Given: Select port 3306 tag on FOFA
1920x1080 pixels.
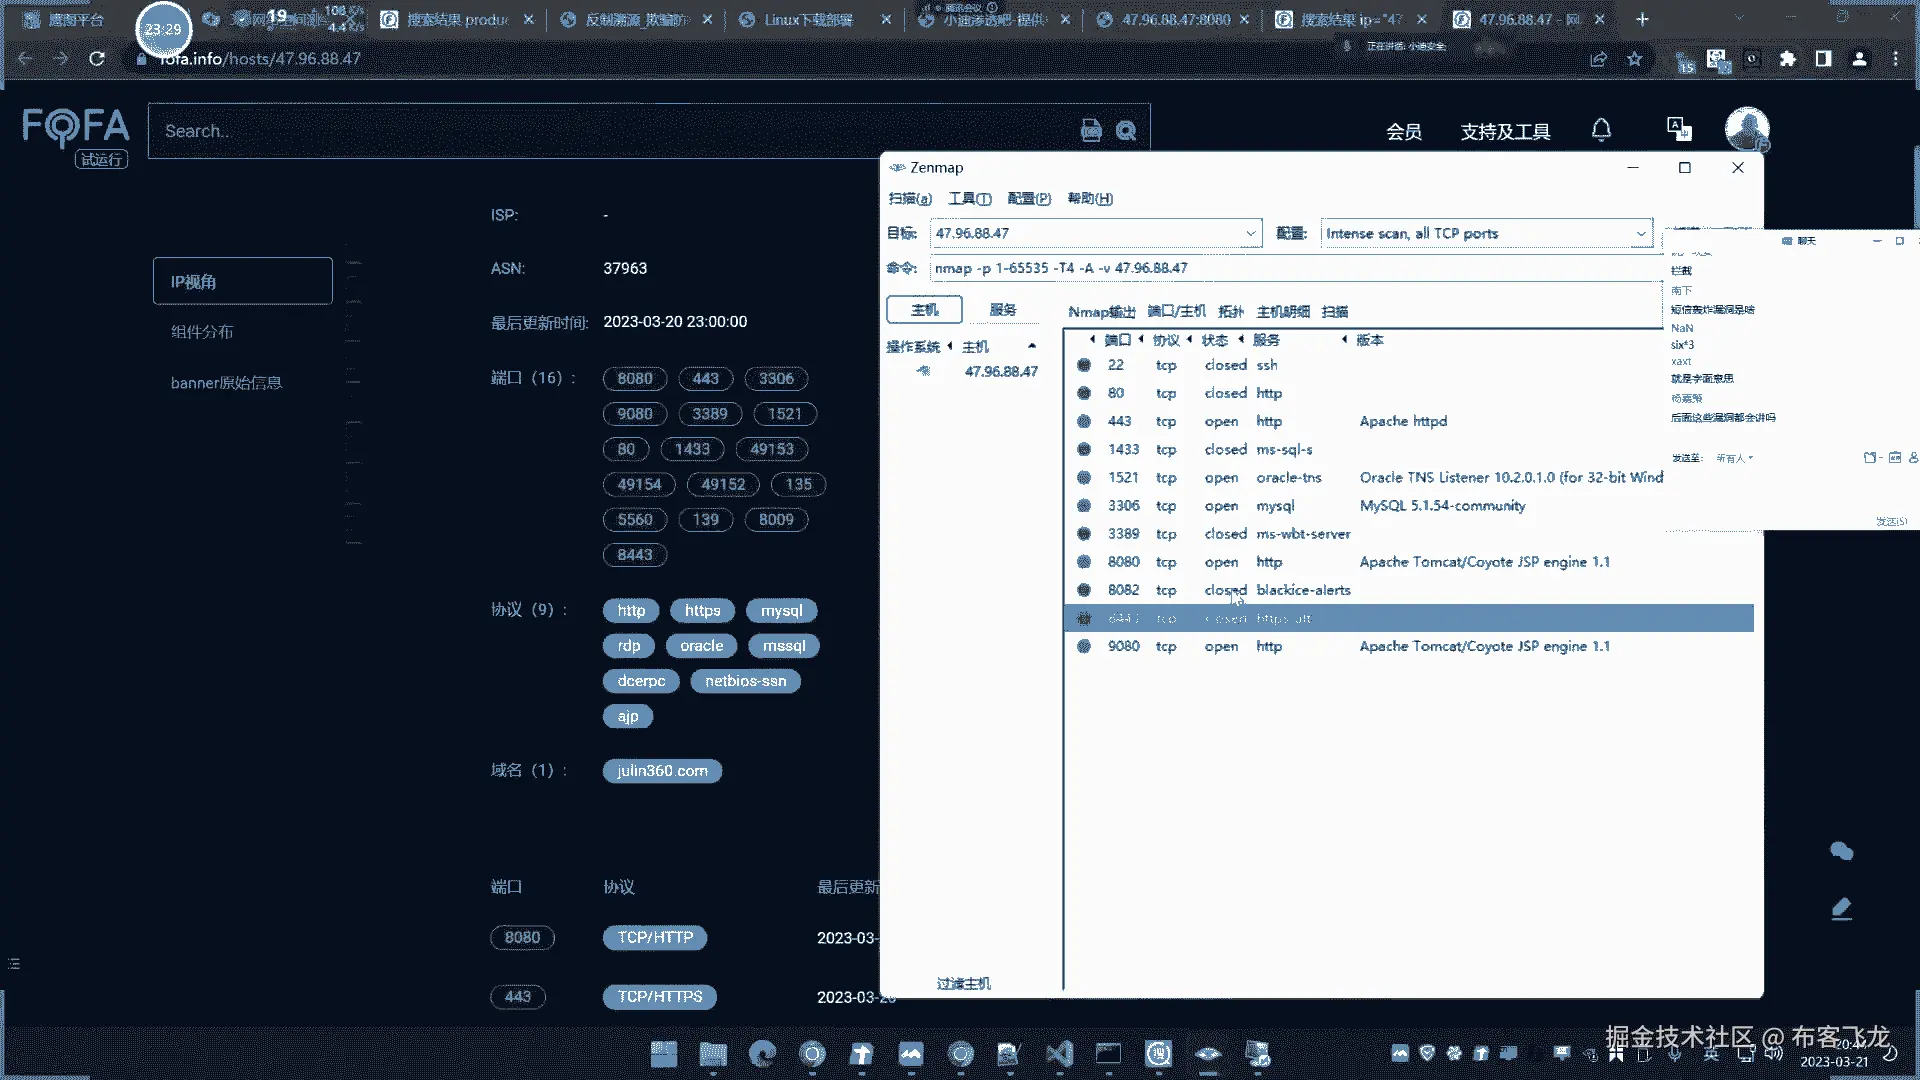Looking at the screenshot, I should point(776,378).
